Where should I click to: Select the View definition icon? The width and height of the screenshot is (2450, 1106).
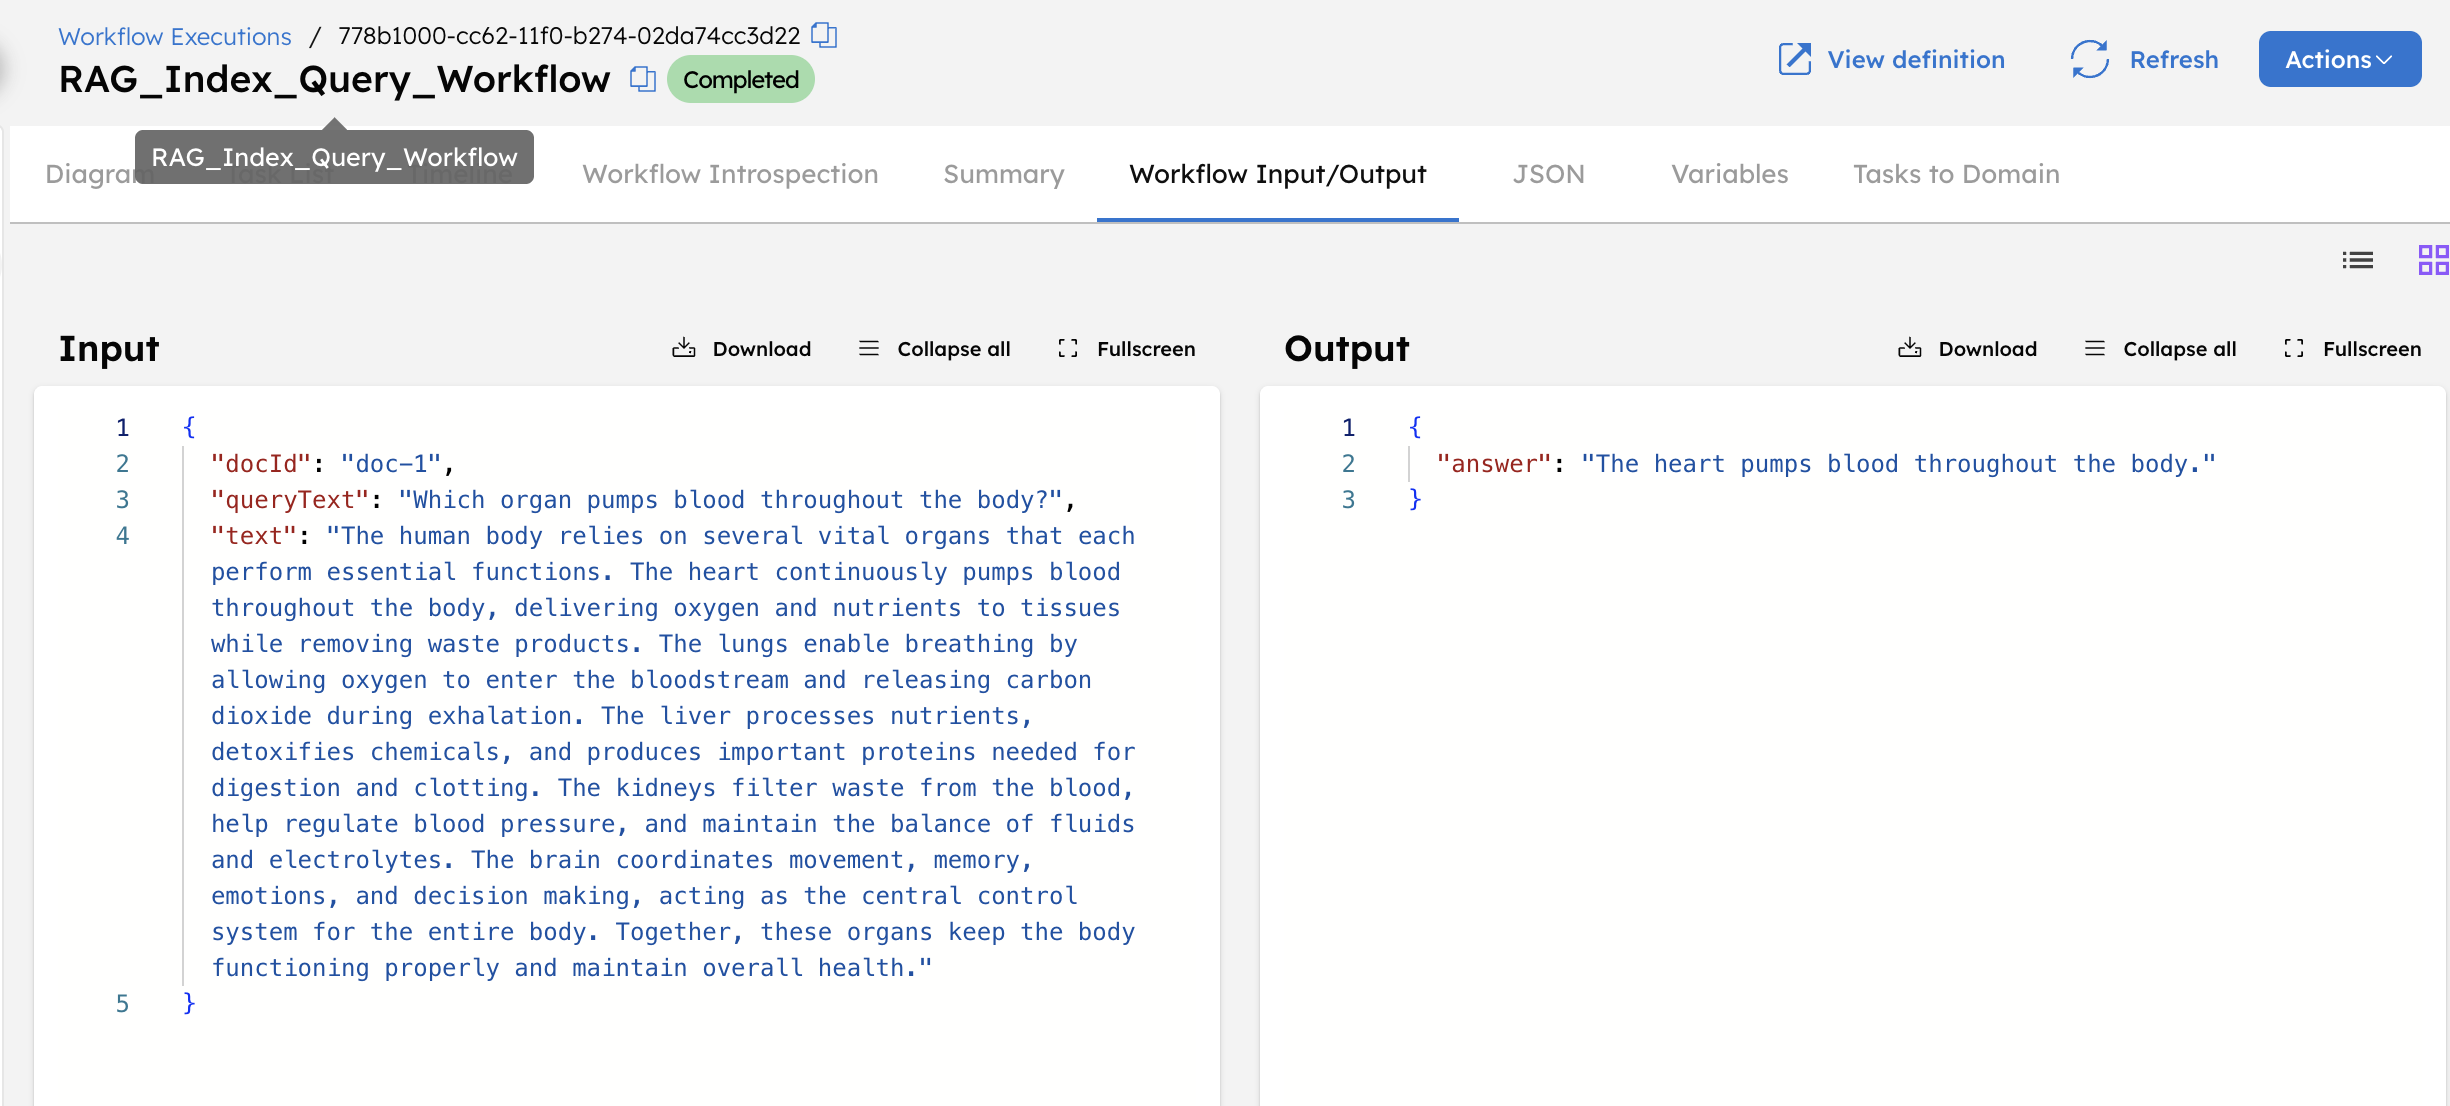pos(1795,59)
